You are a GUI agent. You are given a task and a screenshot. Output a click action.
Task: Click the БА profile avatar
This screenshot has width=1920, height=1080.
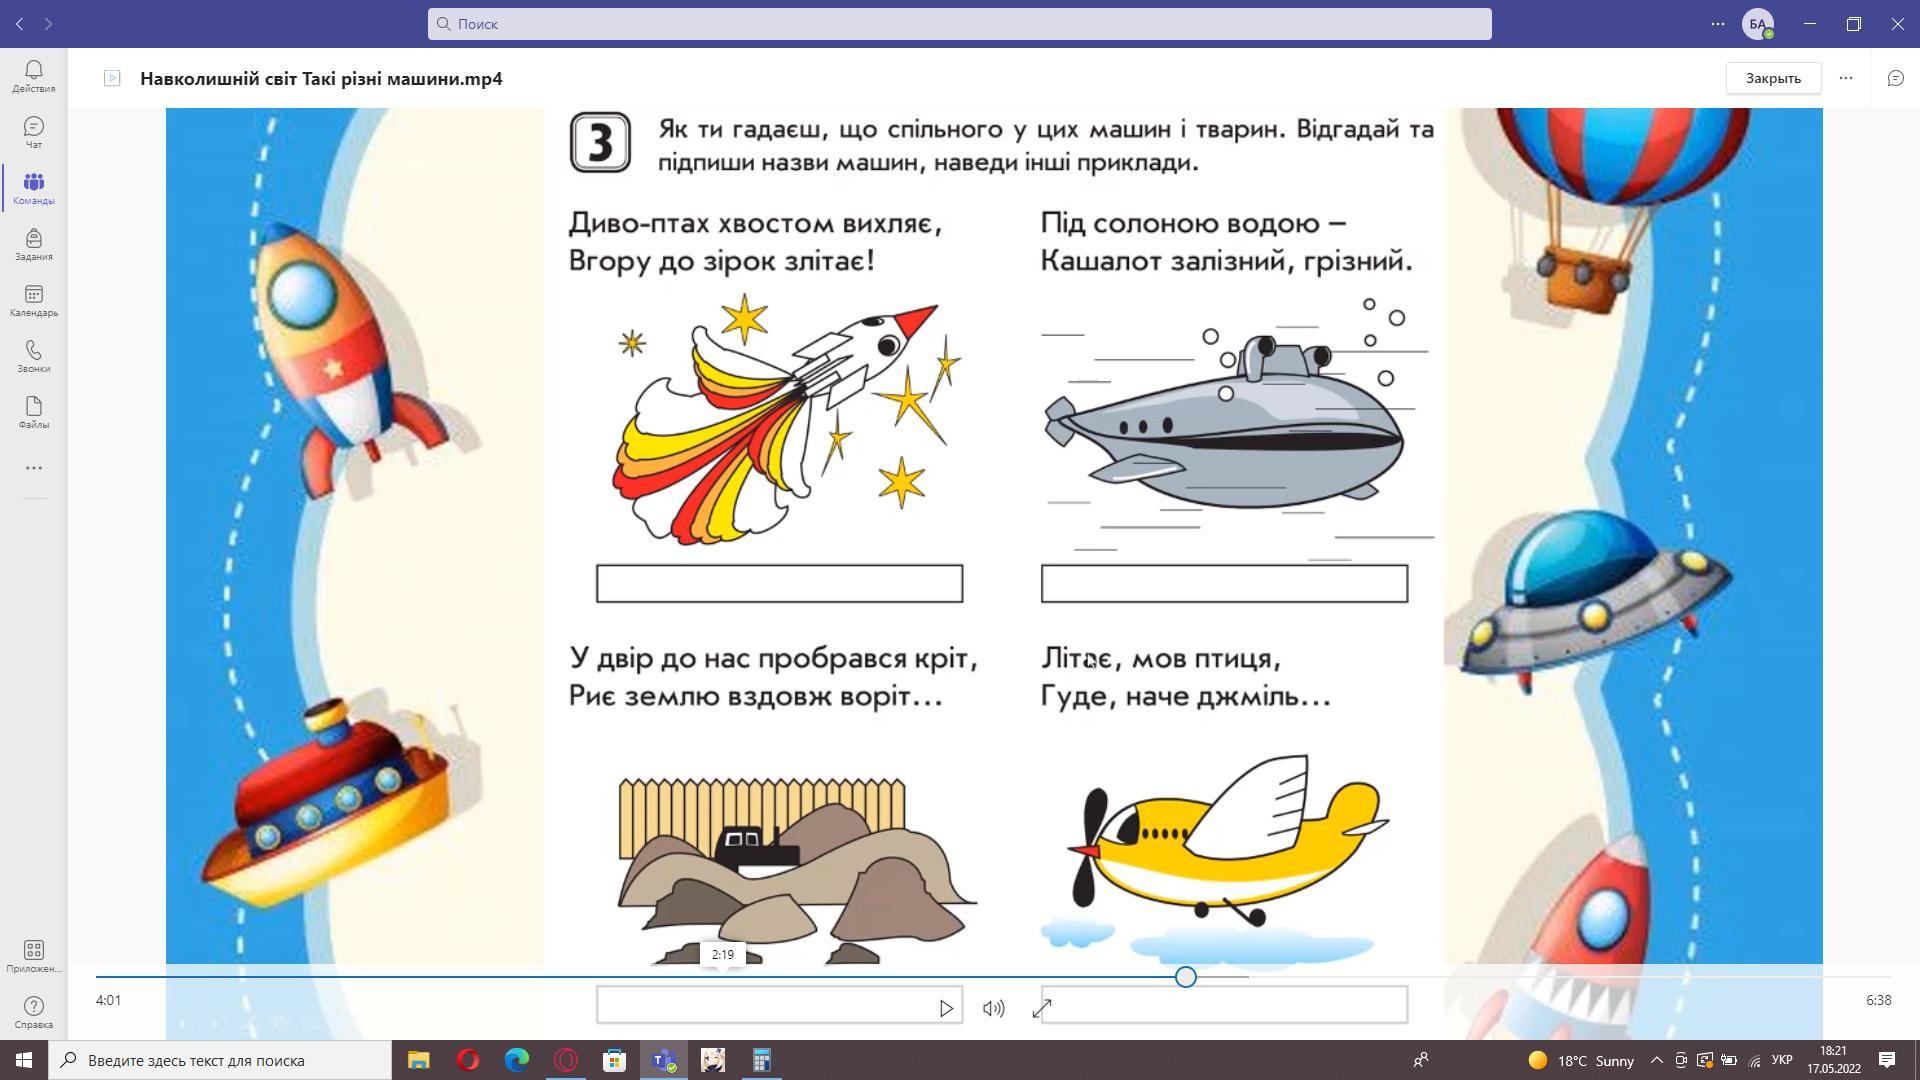pos(1757,24)
